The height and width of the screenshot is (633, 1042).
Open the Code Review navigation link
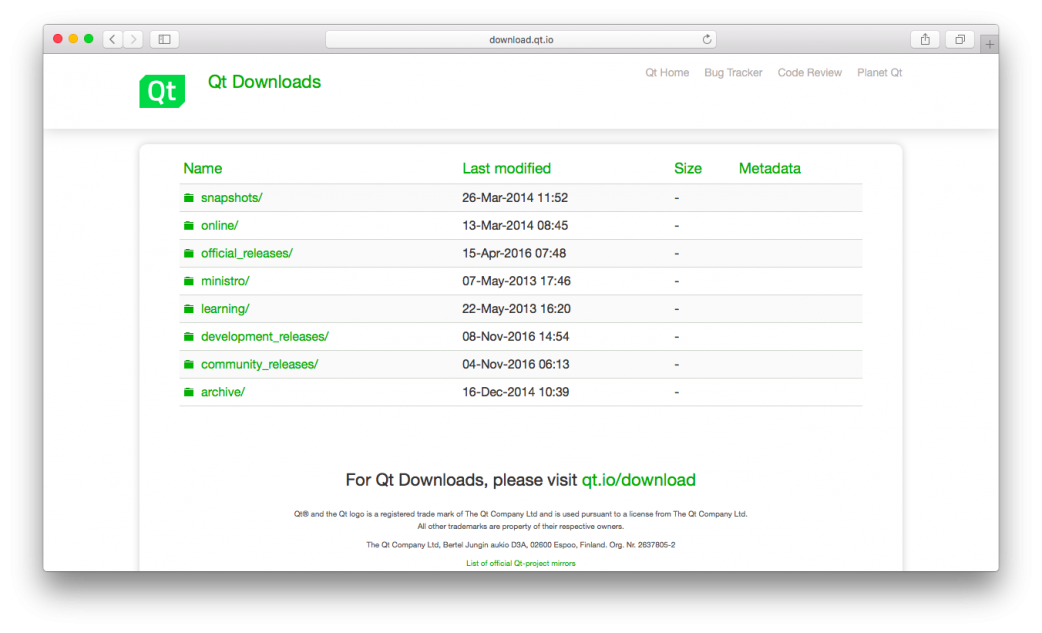click(x=809, y=73)
